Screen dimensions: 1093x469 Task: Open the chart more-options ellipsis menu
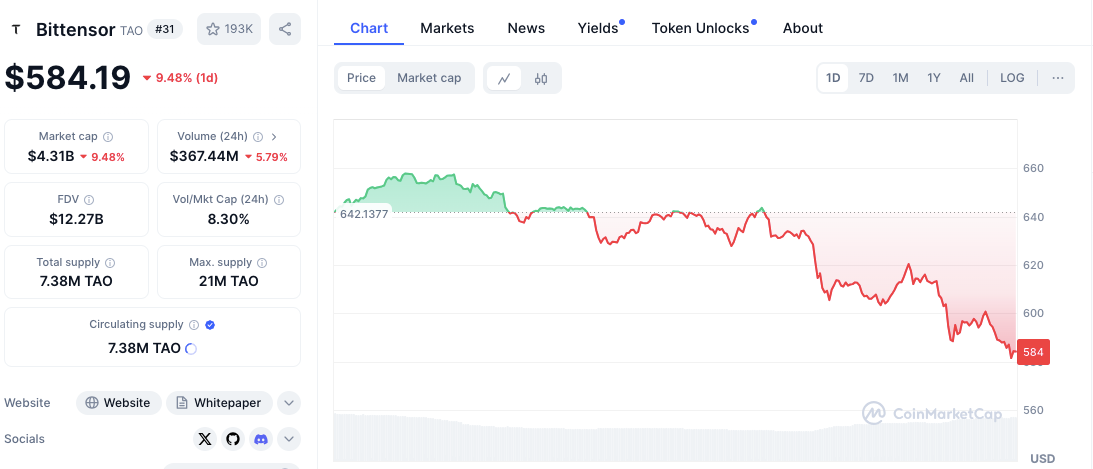tap(1057, 78)
